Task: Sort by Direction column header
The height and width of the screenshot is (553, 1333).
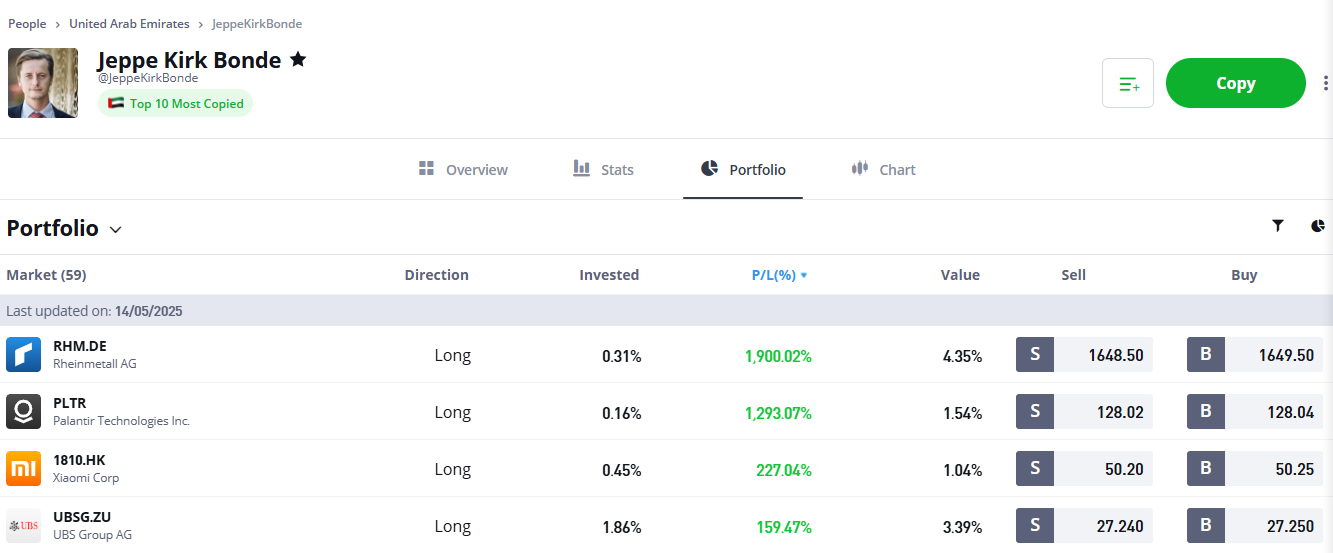Action: (436, 275)
